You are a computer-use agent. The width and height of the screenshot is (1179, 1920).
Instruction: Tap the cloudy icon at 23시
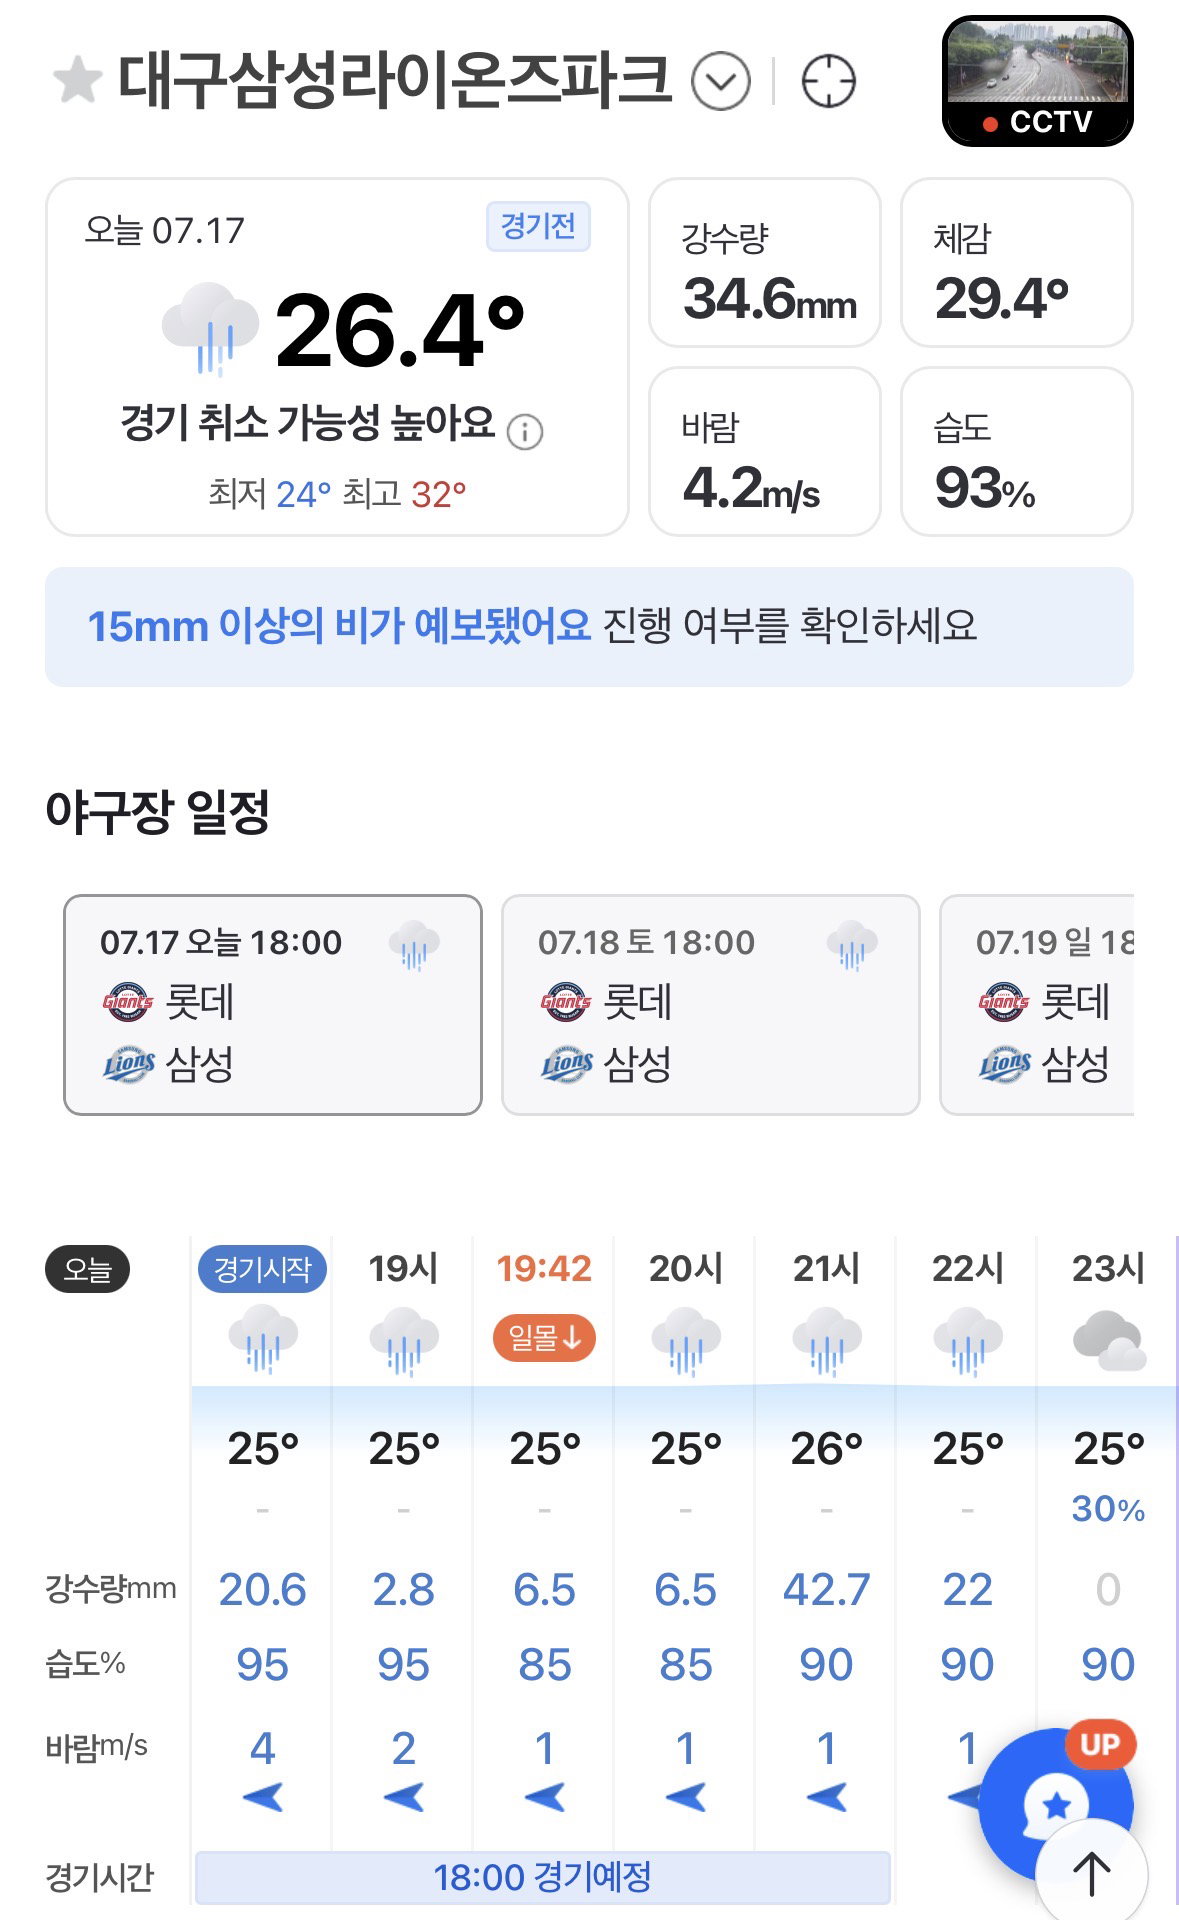pyautogui.click(x=1108, y=1340)
